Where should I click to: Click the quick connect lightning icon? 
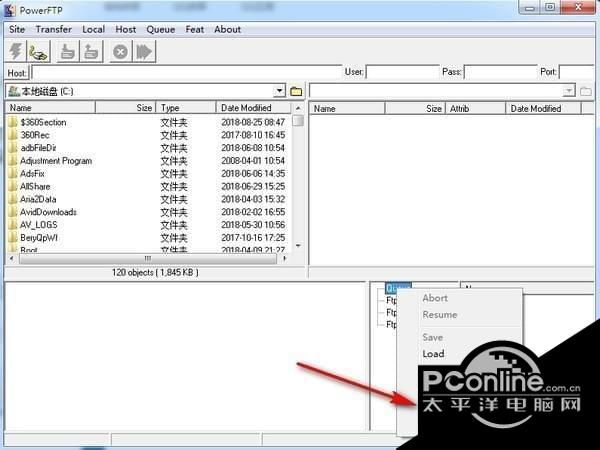(x=16, y=51)
